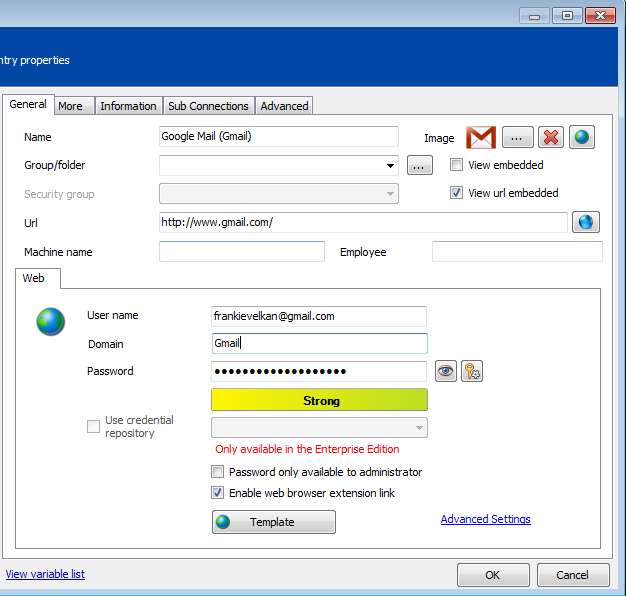
Task: Click the Password field
Action: click(x=319, y=371)
